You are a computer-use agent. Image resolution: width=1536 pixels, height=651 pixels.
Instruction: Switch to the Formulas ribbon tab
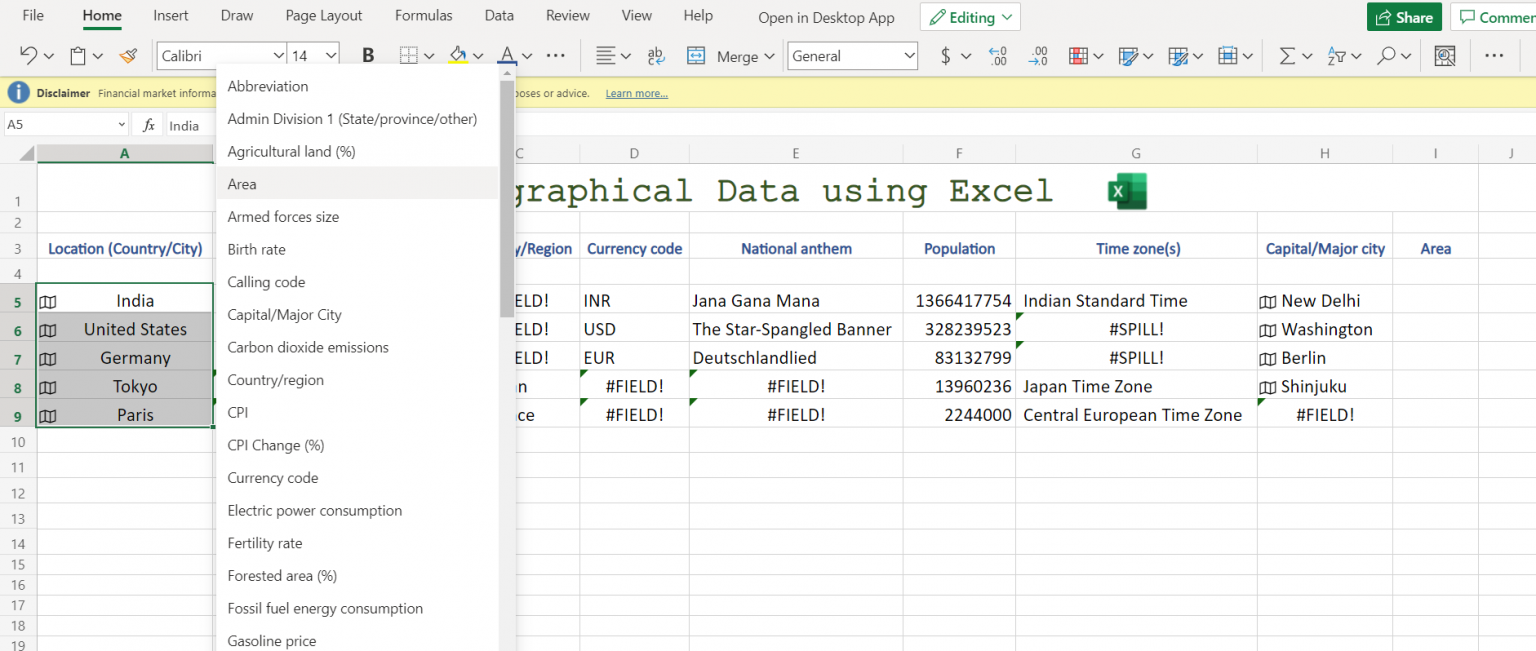coord(423,15)
